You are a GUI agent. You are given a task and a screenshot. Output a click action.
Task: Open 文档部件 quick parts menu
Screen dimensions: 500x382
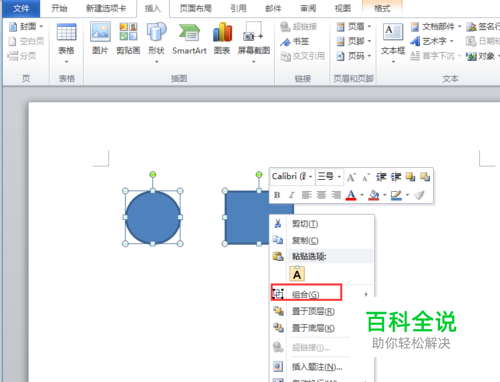pos(436,26)
